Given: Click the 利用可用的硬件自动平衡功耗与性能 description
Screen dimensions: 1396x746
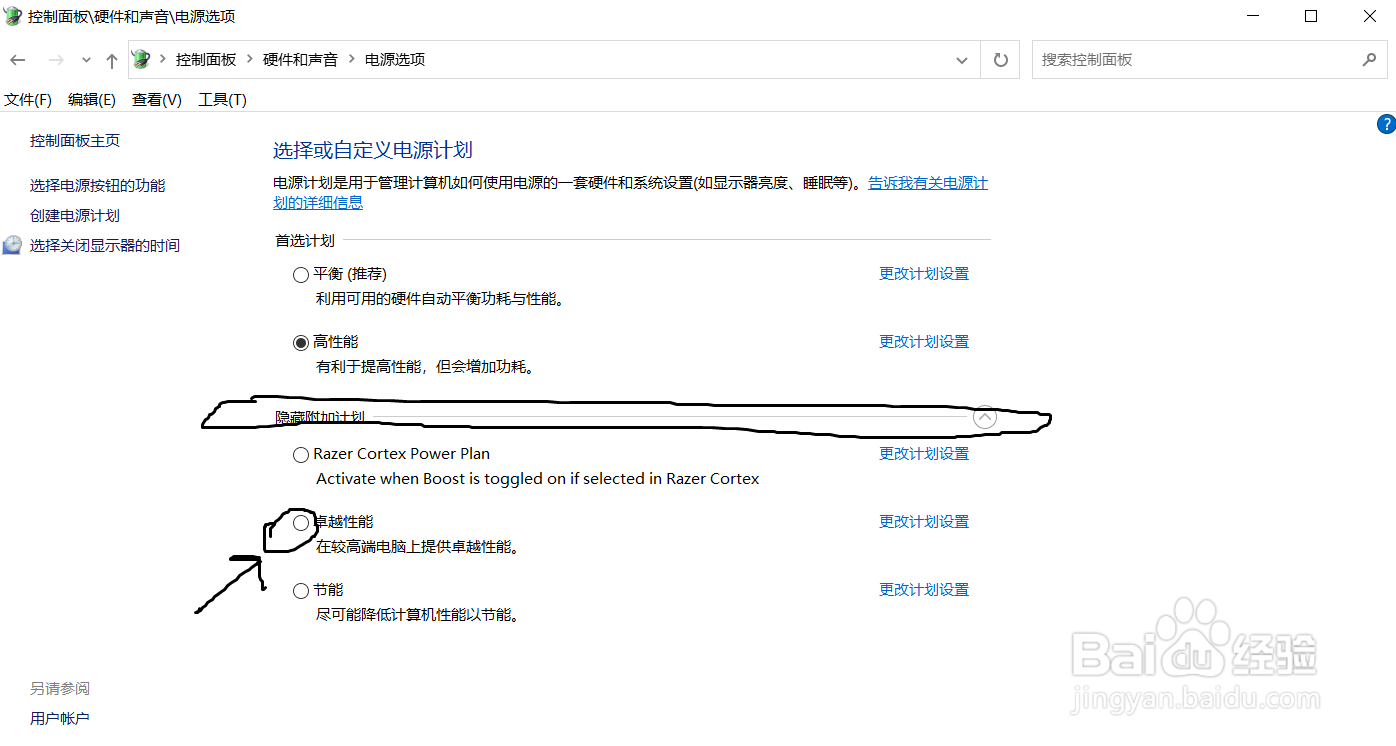Looking at the screenshot, I should point(440,299).
